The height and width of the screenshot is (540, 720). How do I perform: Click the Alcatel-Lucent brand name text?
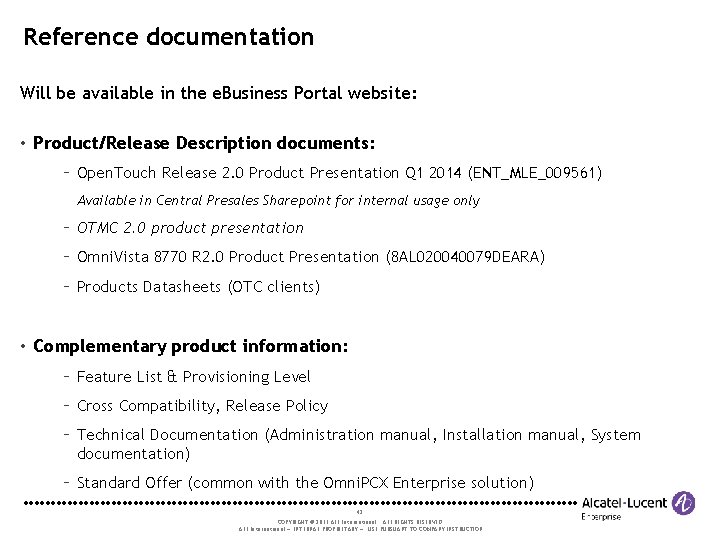point(625,503)
